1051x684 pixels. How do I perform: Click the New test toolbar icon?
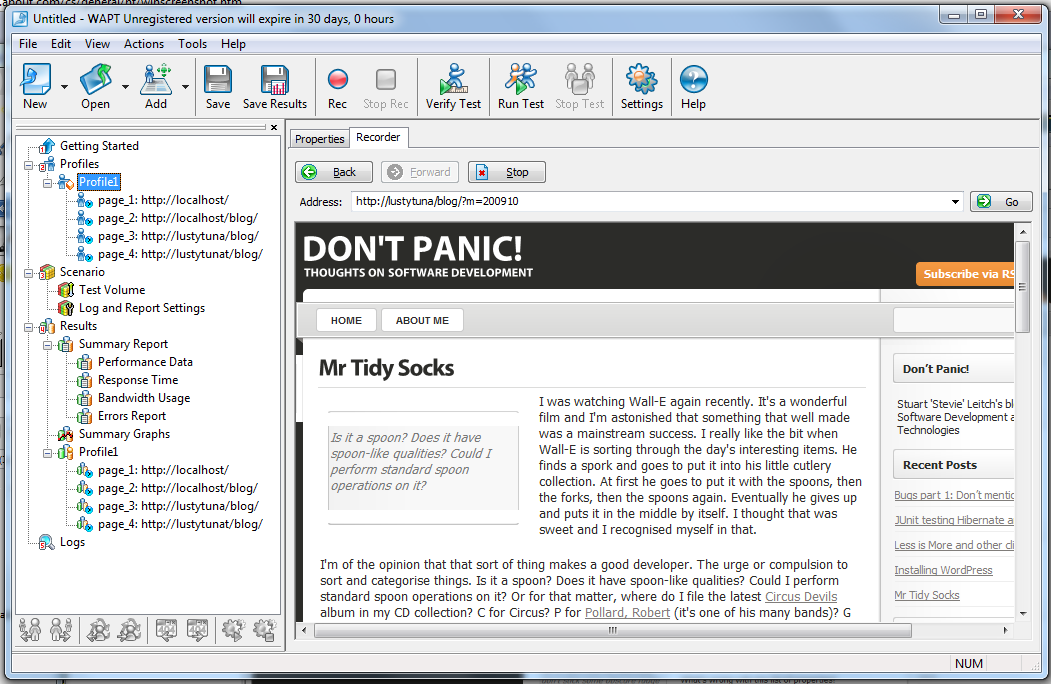click(36, 79)
